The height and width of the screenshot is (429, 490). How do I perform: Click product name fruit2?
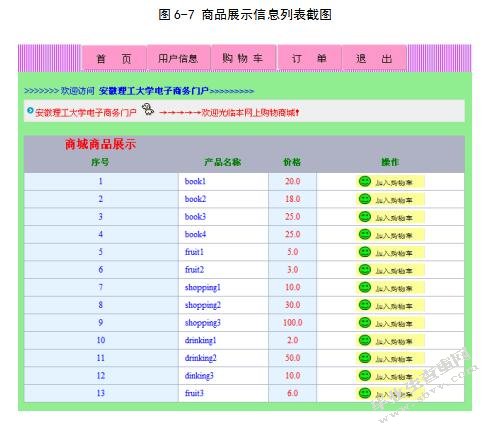pyautogui.click(x=194, y=270)
